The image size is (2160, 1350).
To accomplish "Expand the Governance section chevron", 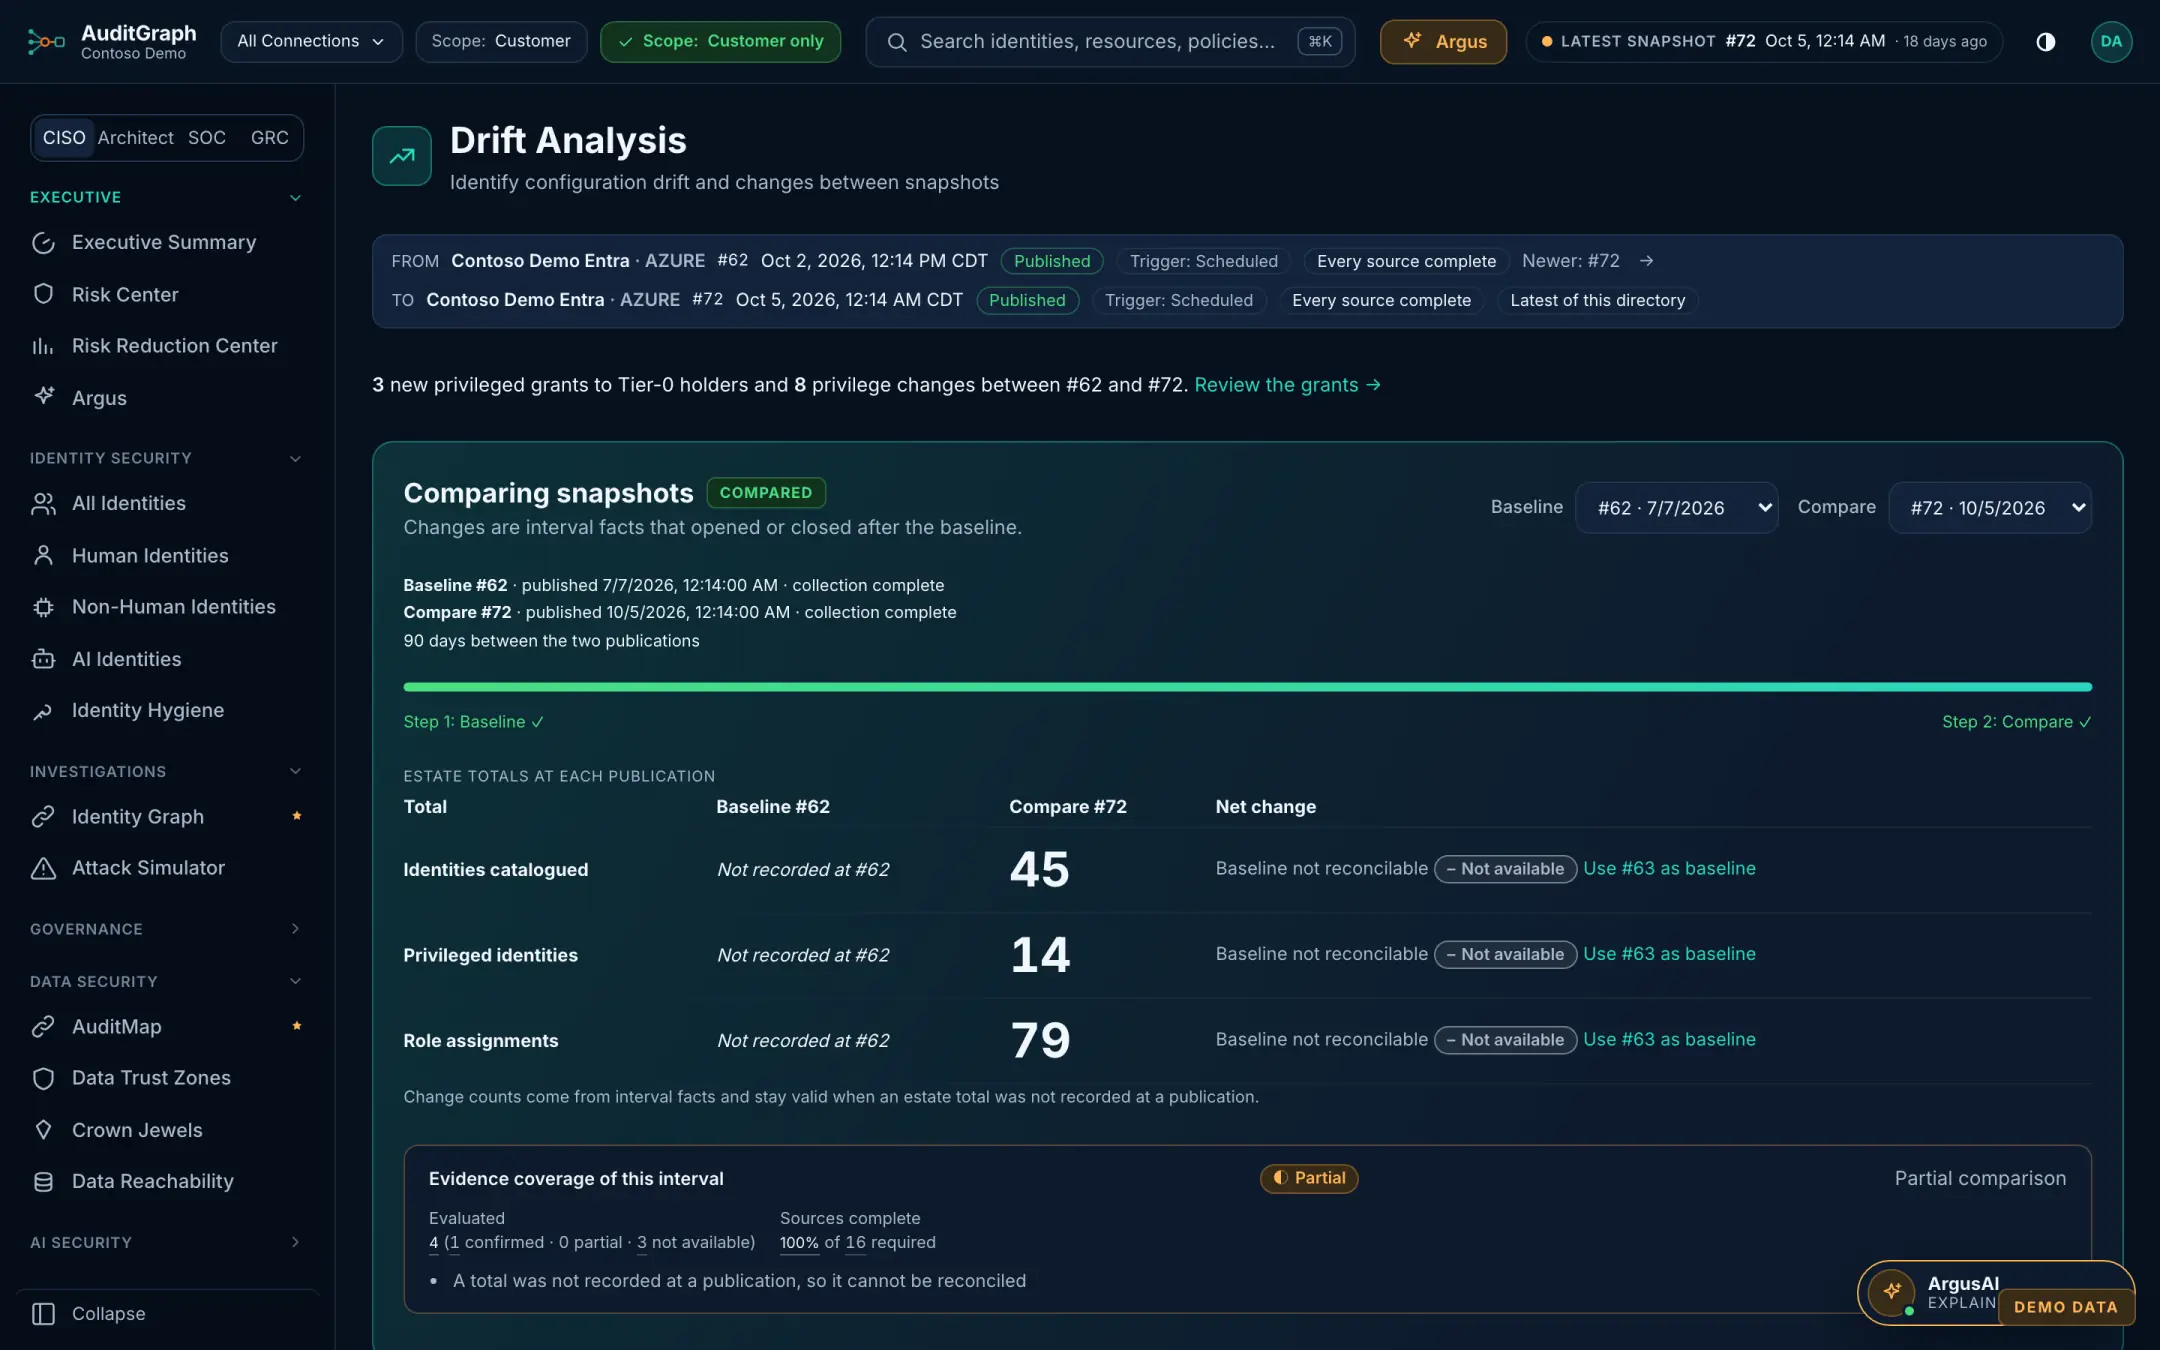I will point(295,929).
